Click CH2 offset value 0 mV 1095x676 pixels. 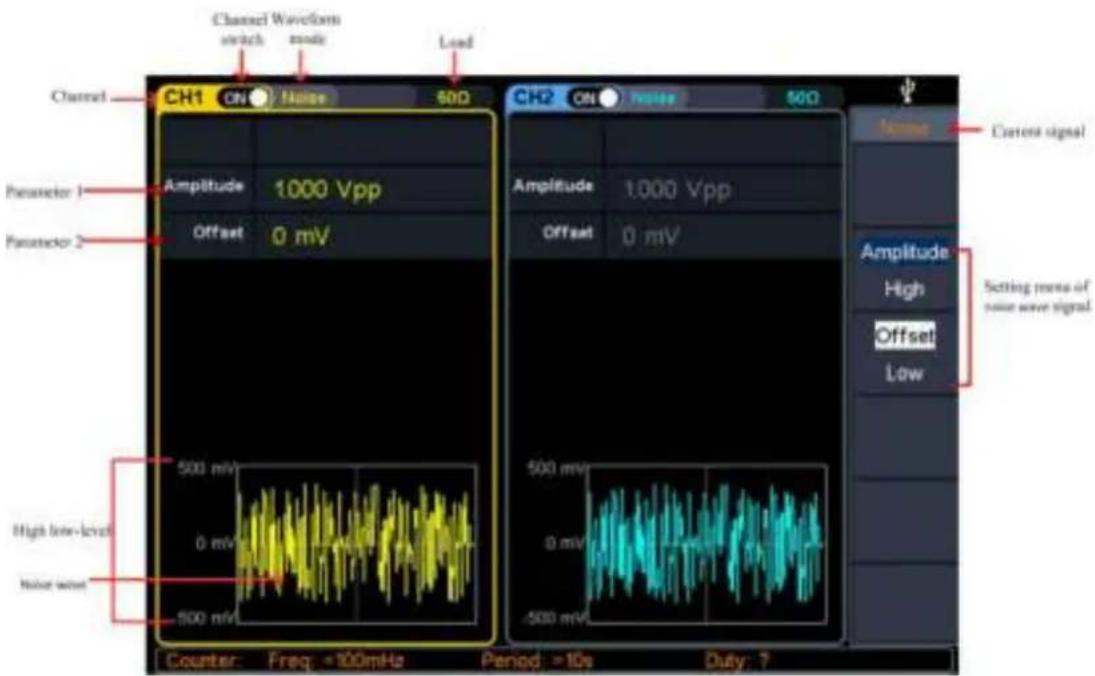(x=649, y=236)
